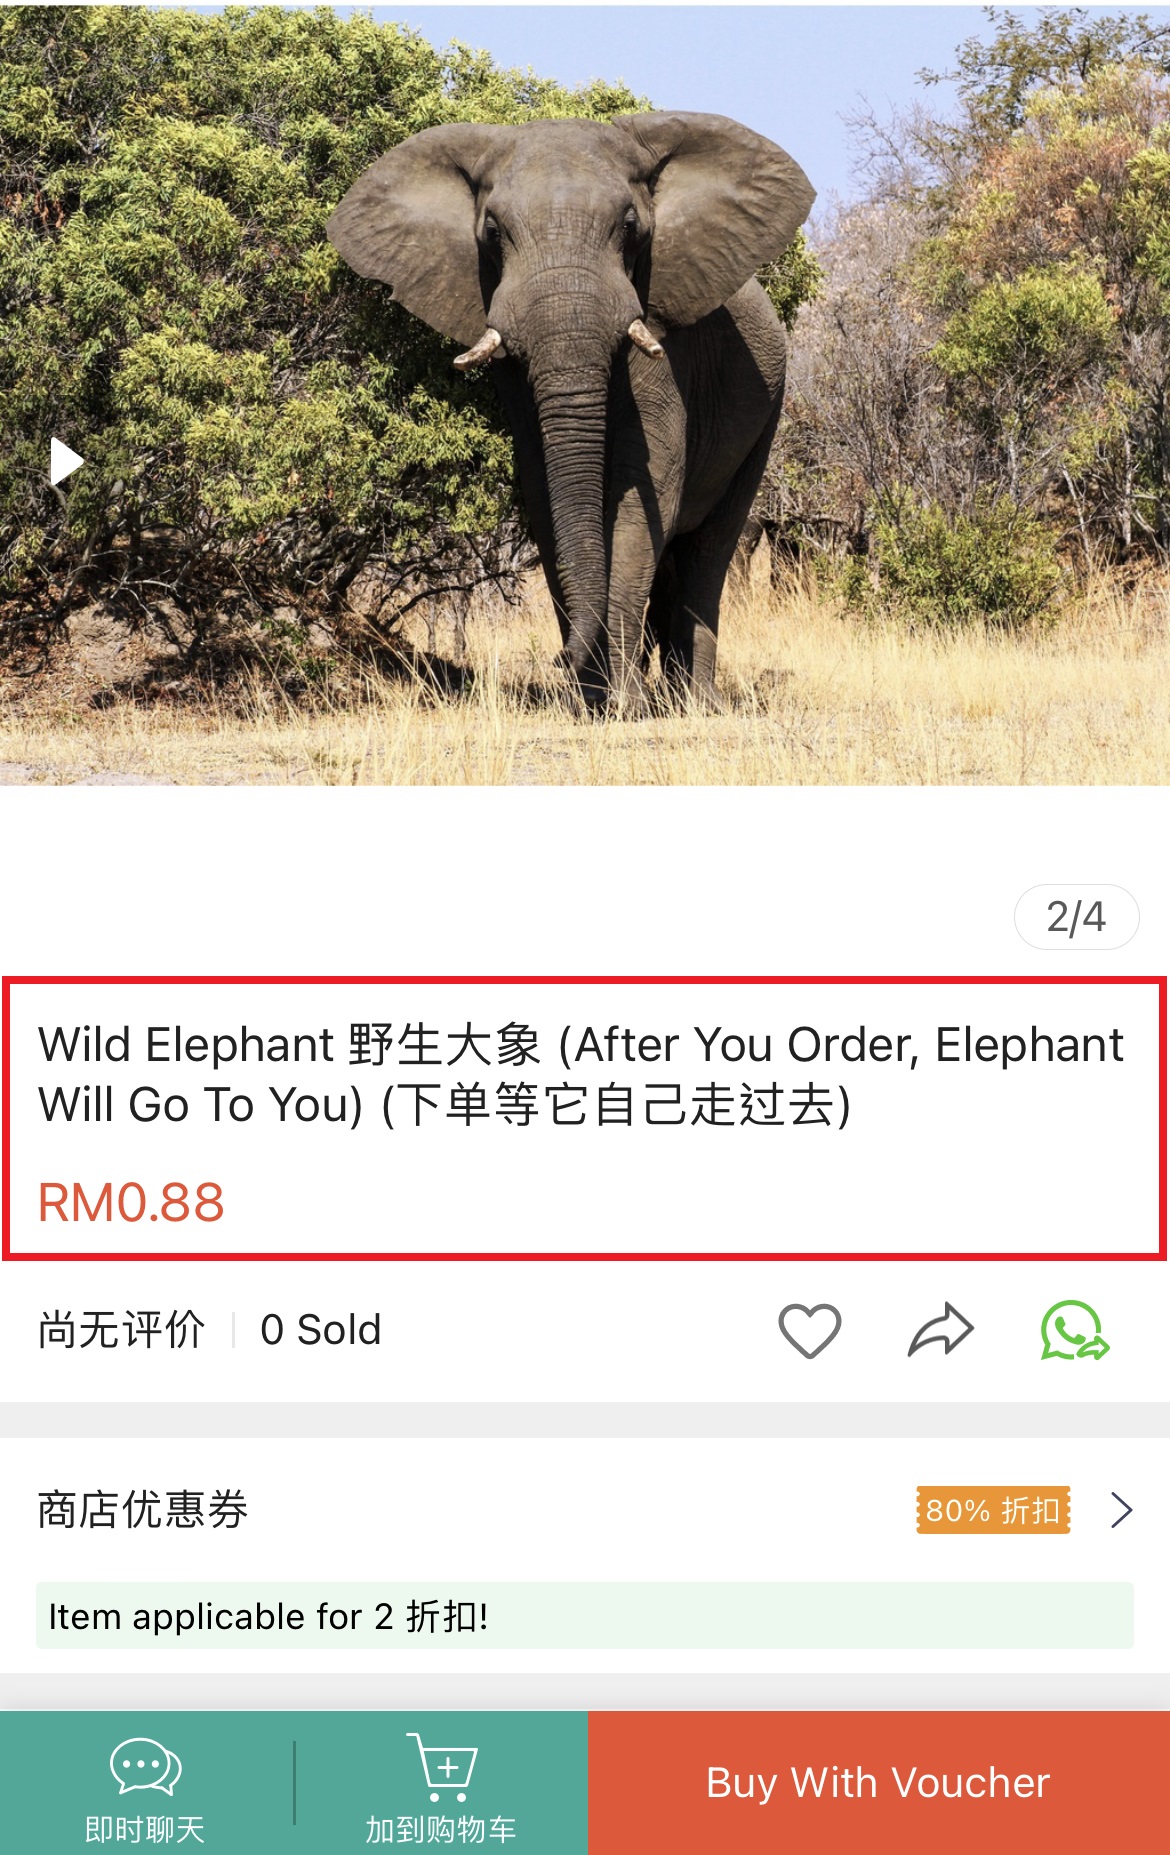View reviews via 尚无评价 label
1170x1855 pixels.
[121, 1330]
